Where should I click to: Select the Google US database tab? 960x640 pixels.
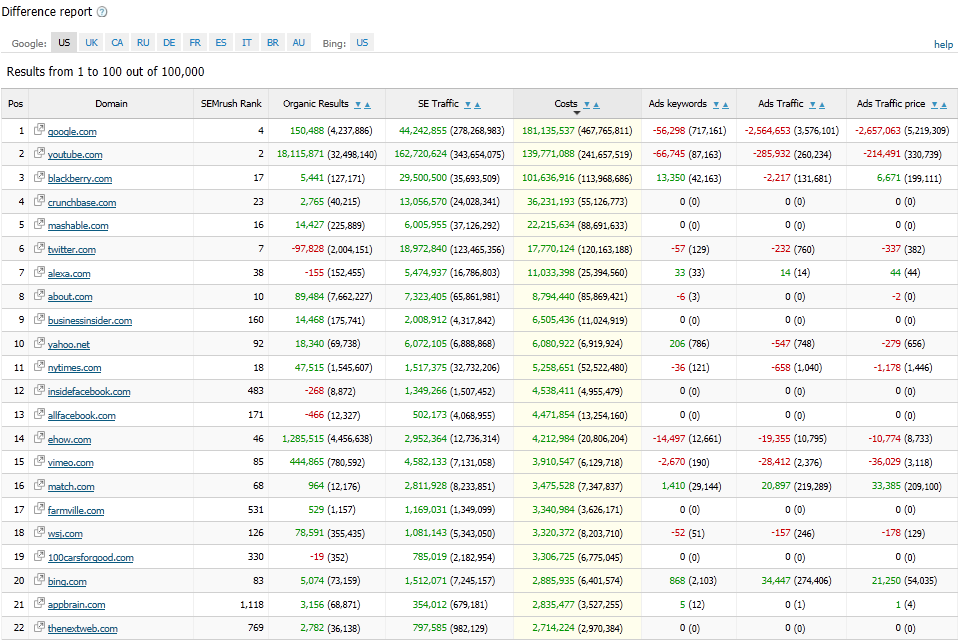64,42
